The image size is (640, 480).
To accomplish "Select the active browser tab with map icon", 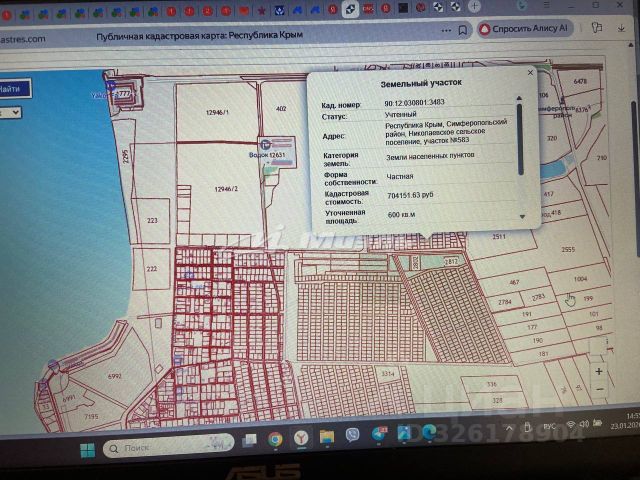I will click(350, 9).
